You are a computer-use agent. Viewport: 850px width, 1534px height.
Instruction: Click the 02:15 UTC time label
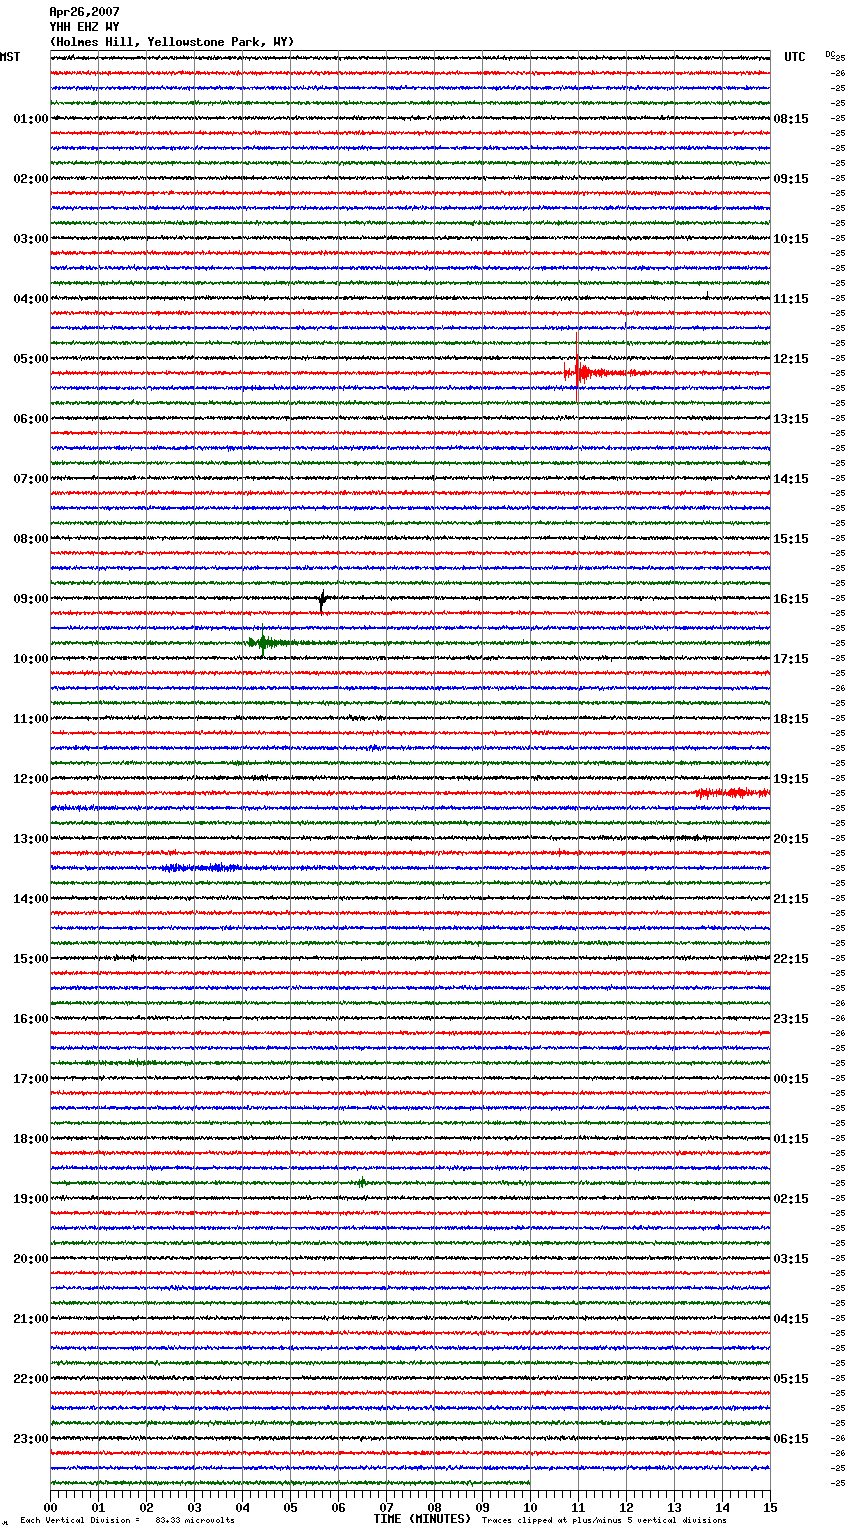click(791, 1199)
